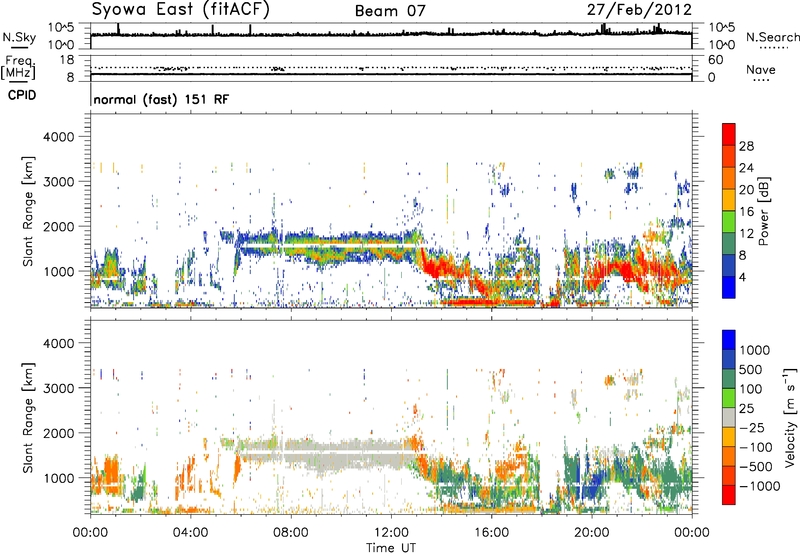Click the '08:00' time tick label

[x=290, y=533]
